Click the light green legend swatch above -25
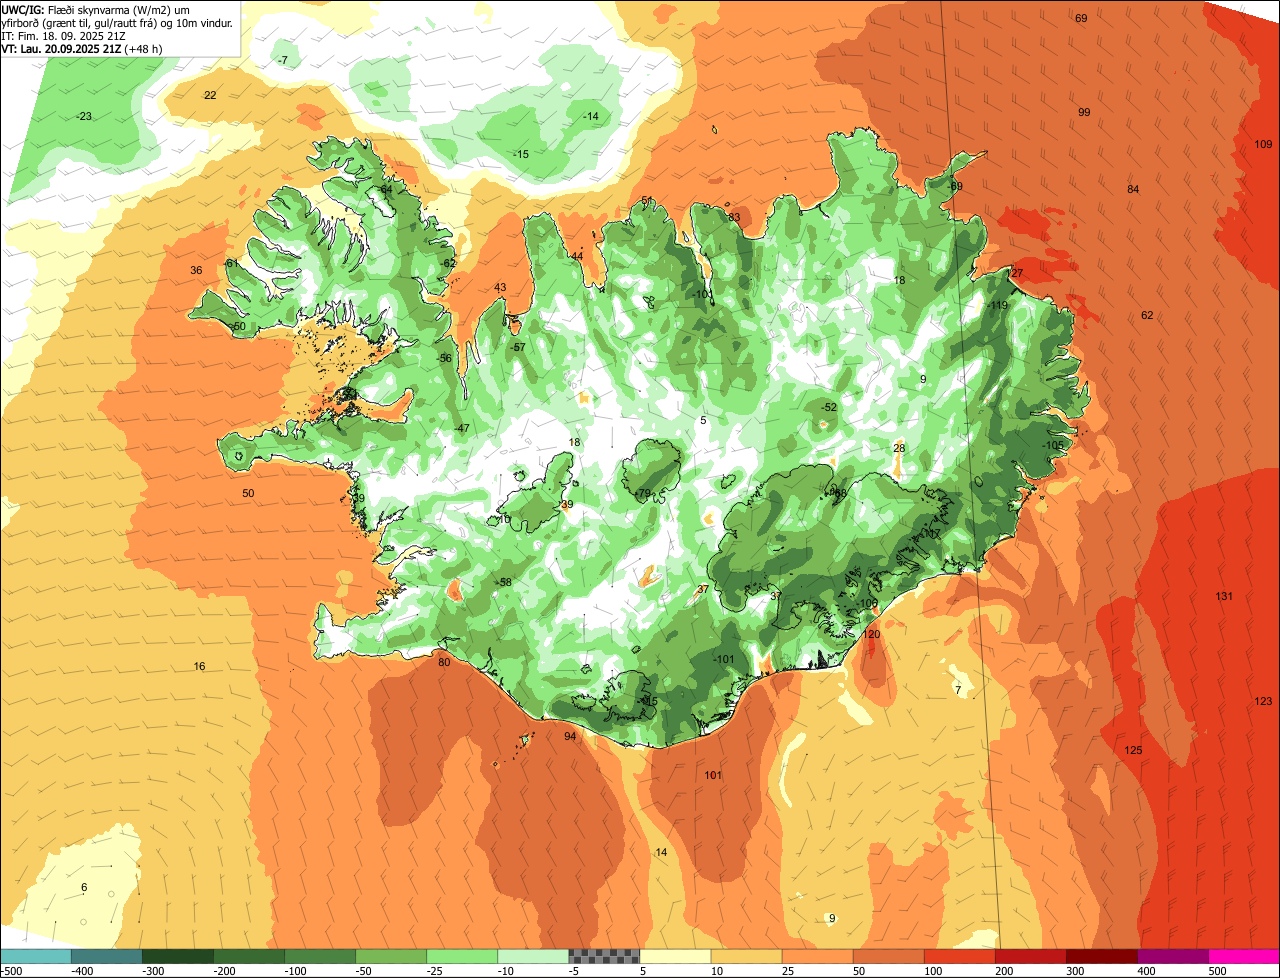1280x978 pixels. (x=462, y=956)
